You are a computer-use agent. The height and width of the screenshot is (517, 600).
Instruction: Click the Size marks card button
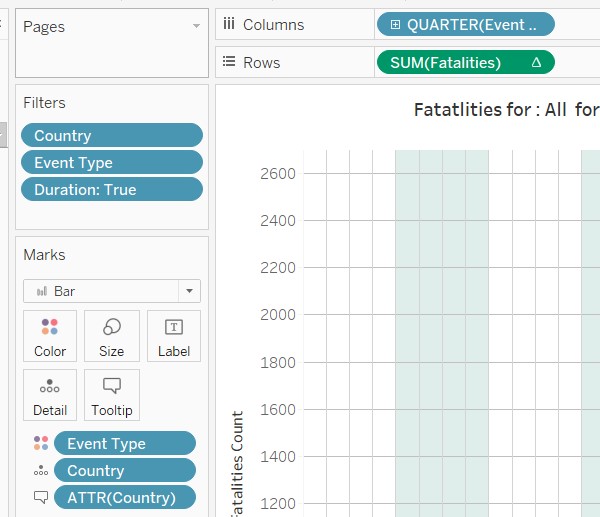[x=112, y=336]
